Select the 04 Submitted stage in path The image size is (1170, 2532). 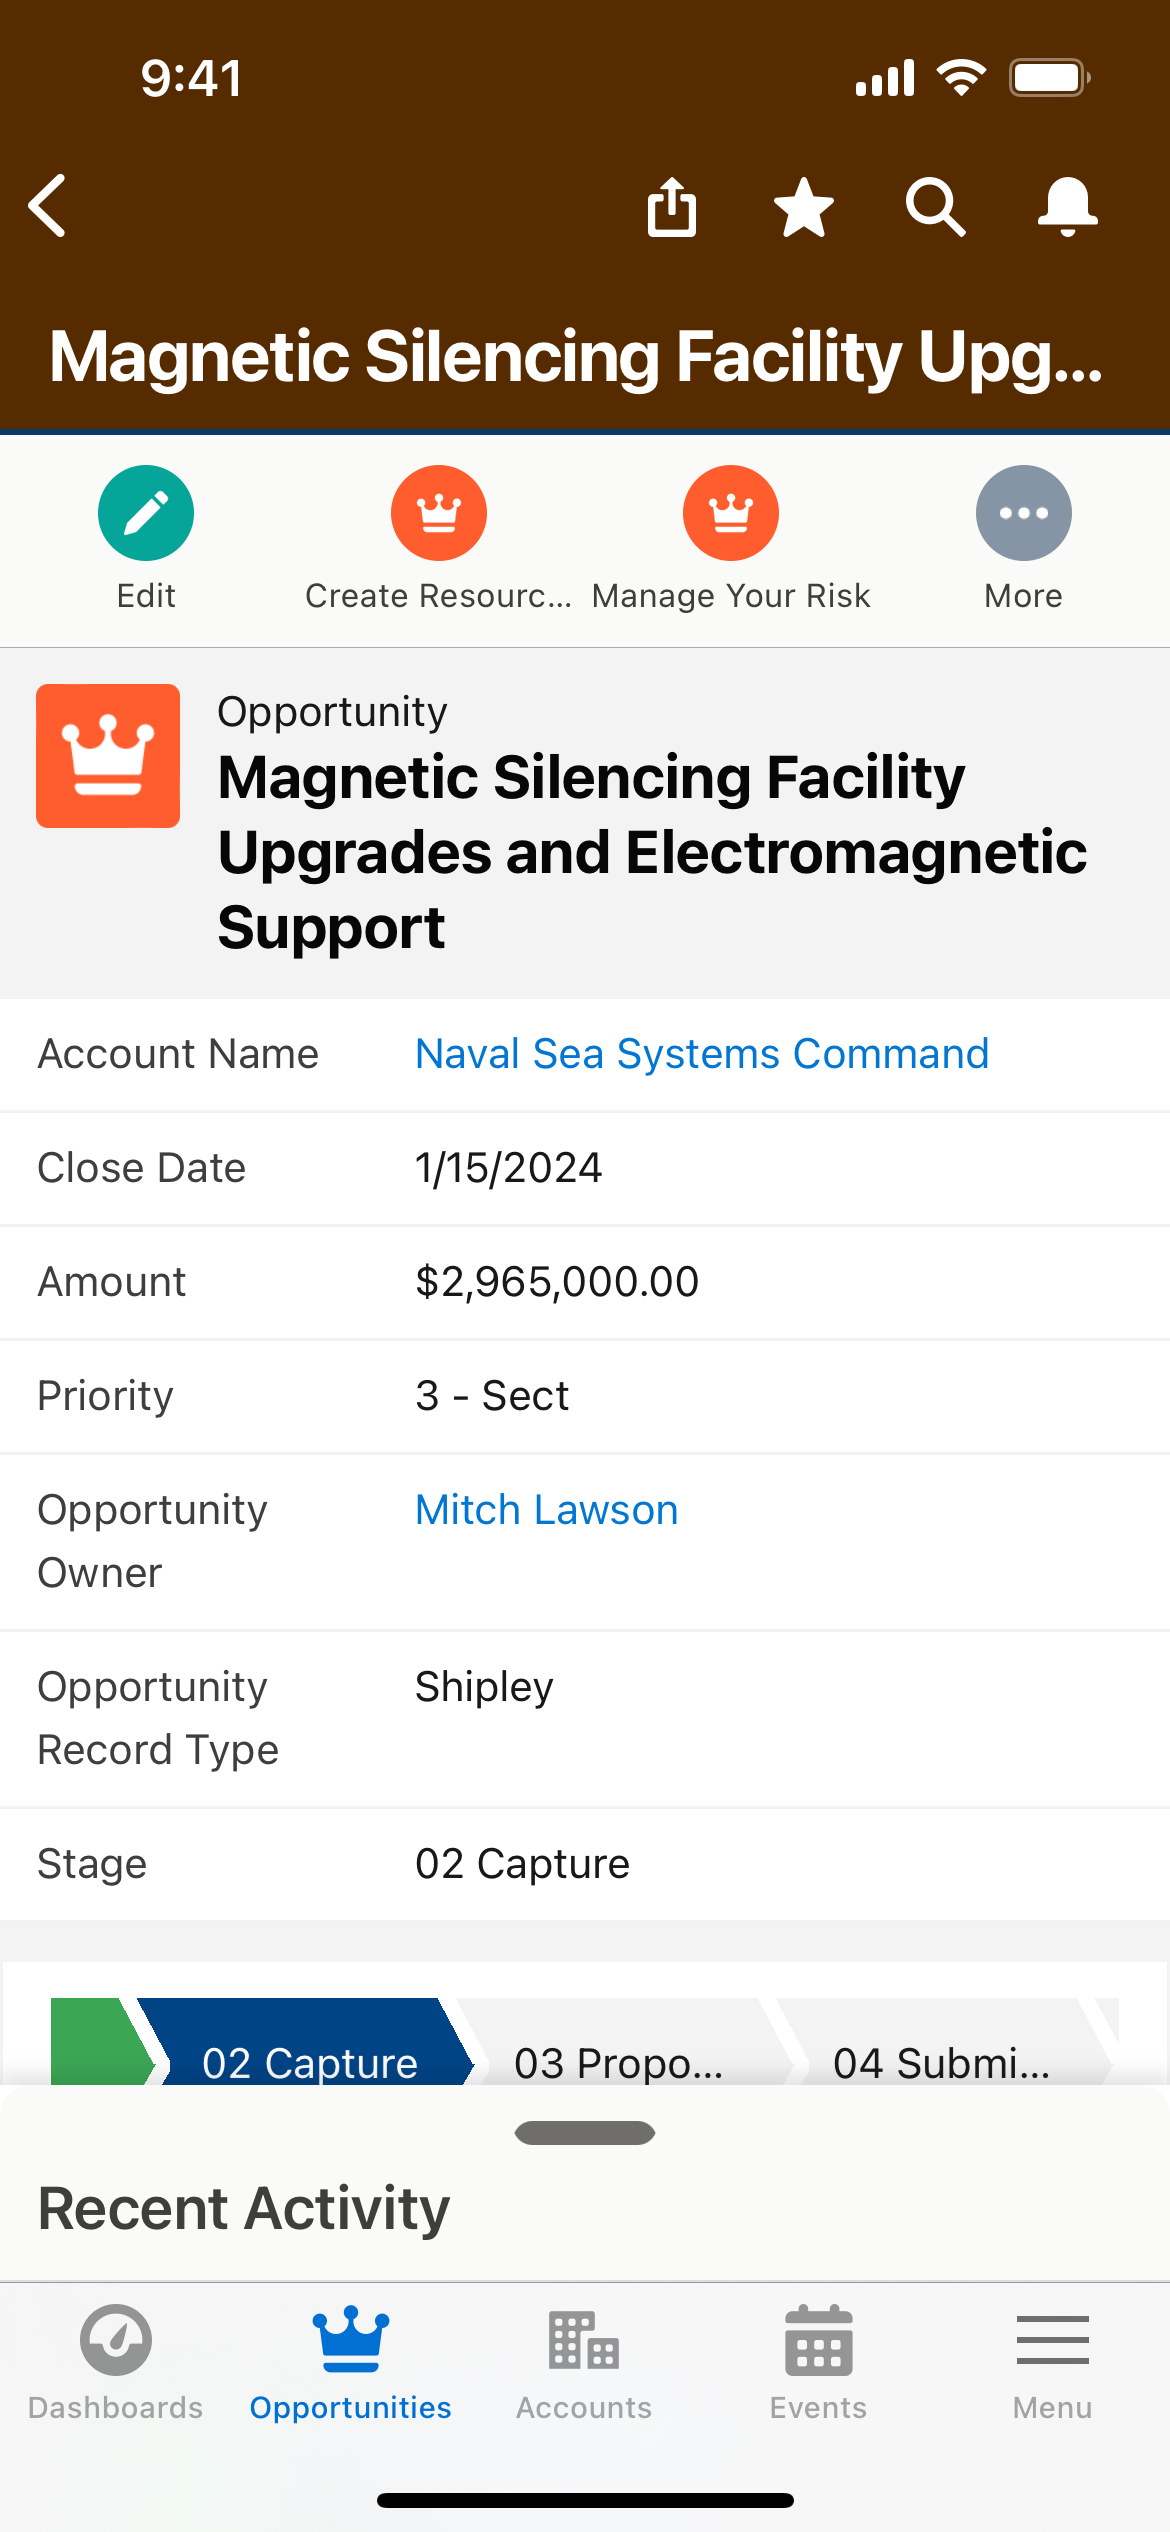(x=941, y=2050)
